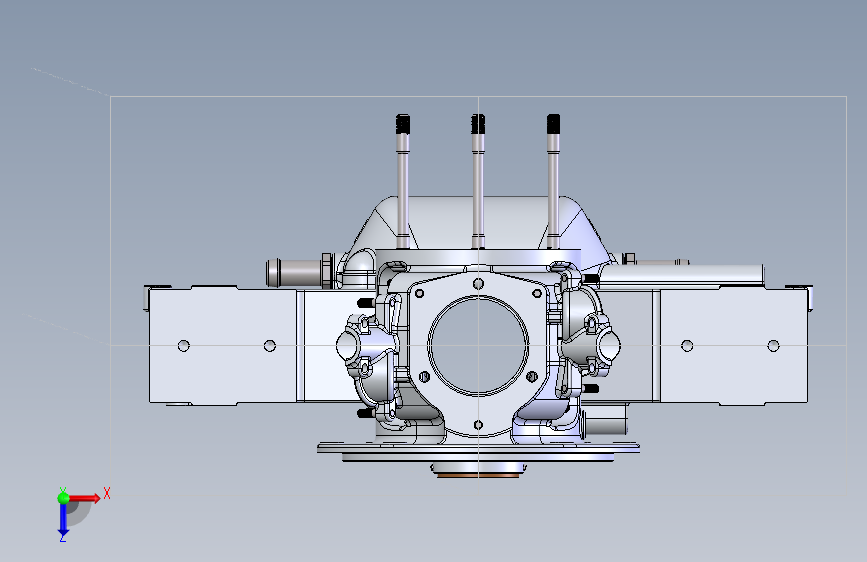Click the green Y axis dot on the triad
867x562 pixels.
[63, 498]
